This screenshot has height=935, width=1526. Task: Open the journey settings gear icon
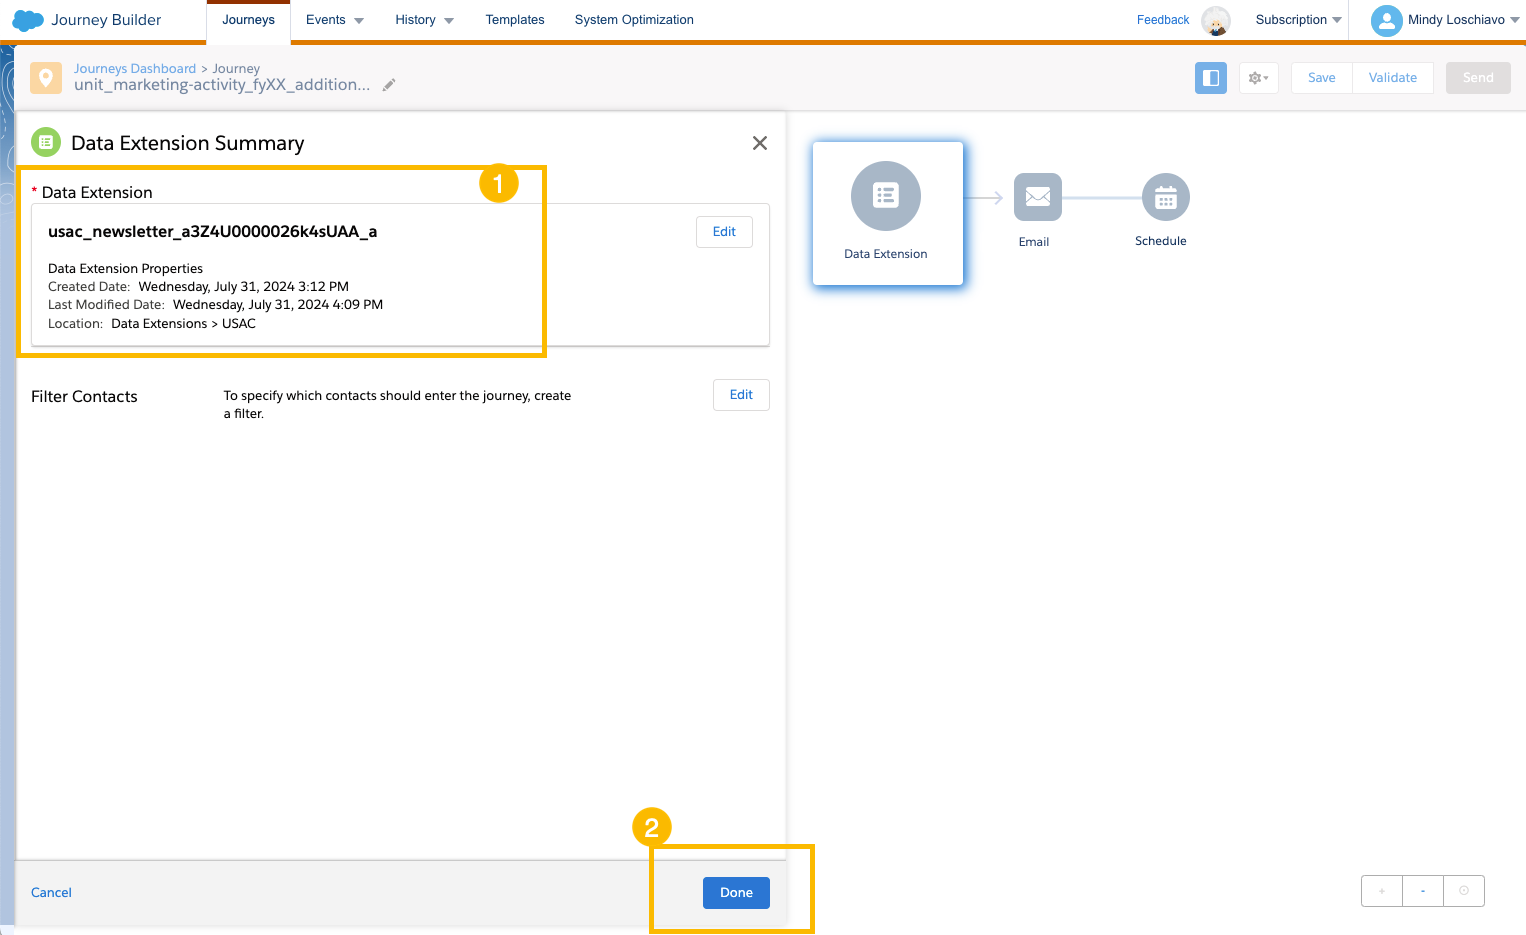click(x=1258, y=77)
